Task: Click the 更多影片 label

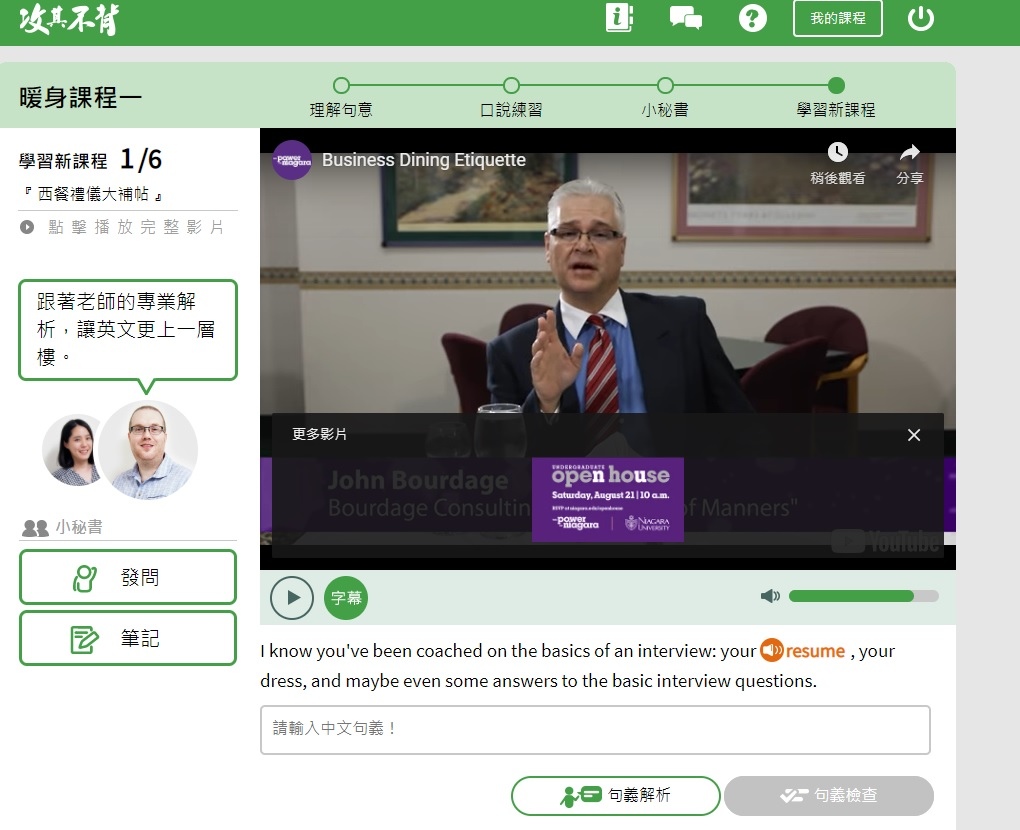Action: point(319,435)
